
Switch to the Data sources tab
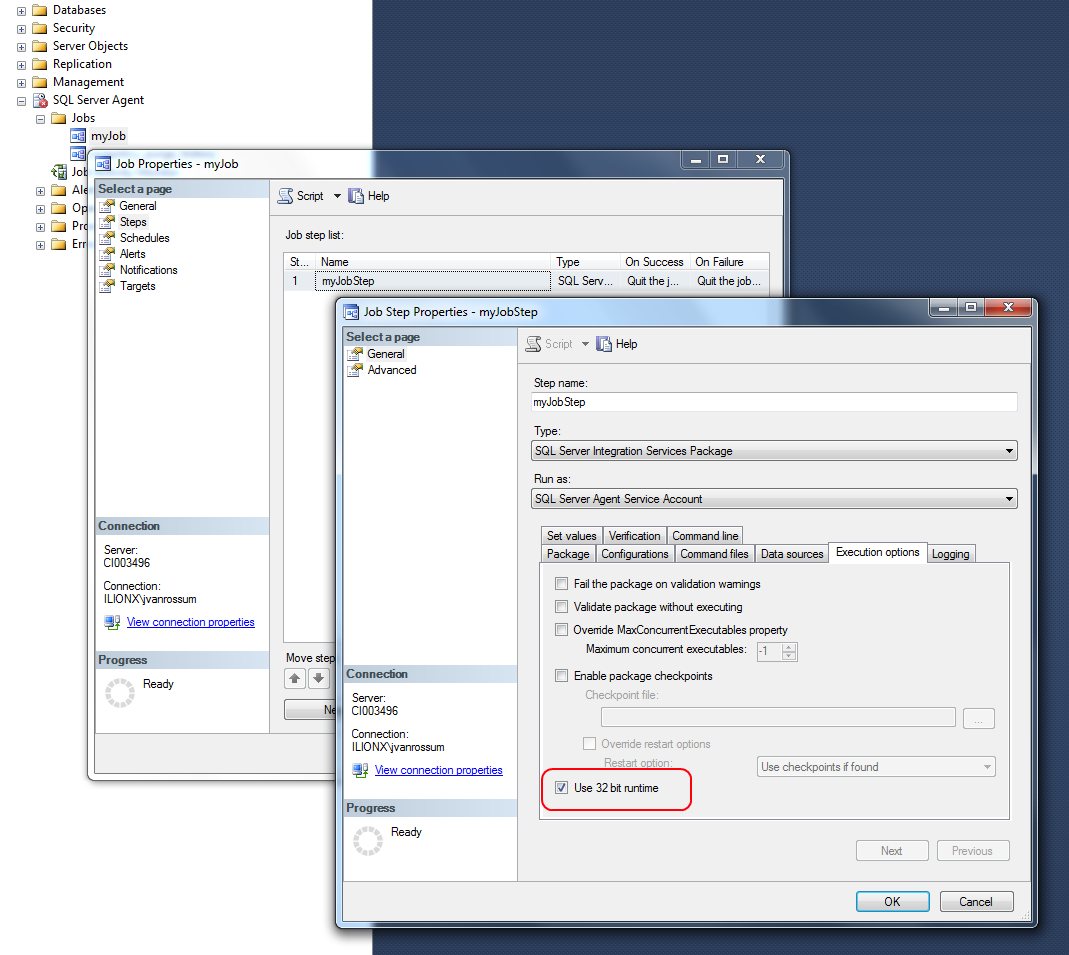[791, 553]
